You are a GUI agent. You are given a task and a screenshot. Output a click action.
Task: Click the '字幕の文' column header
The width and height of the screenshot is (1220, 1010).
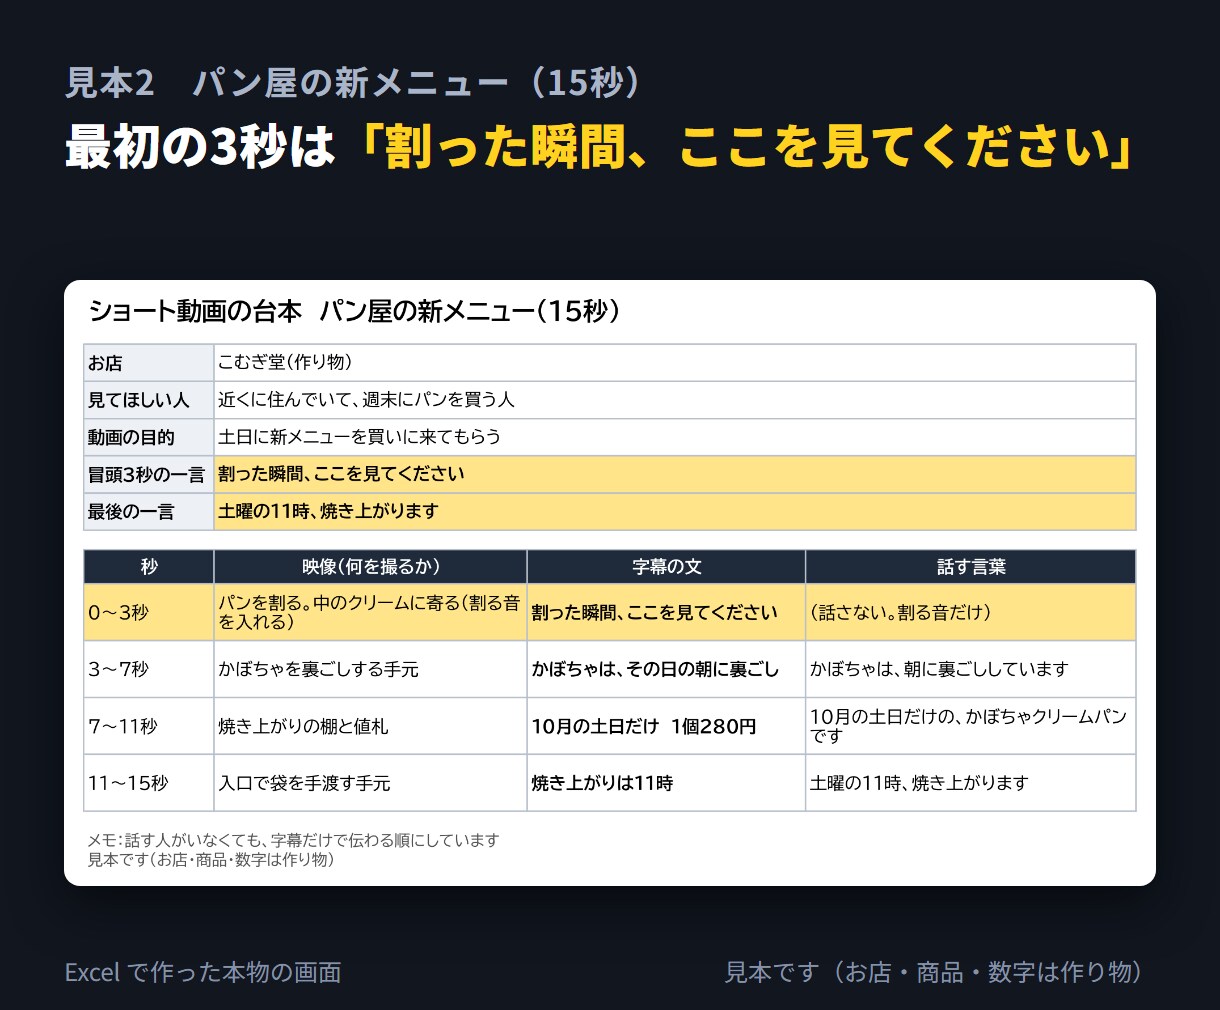[666, 567]
